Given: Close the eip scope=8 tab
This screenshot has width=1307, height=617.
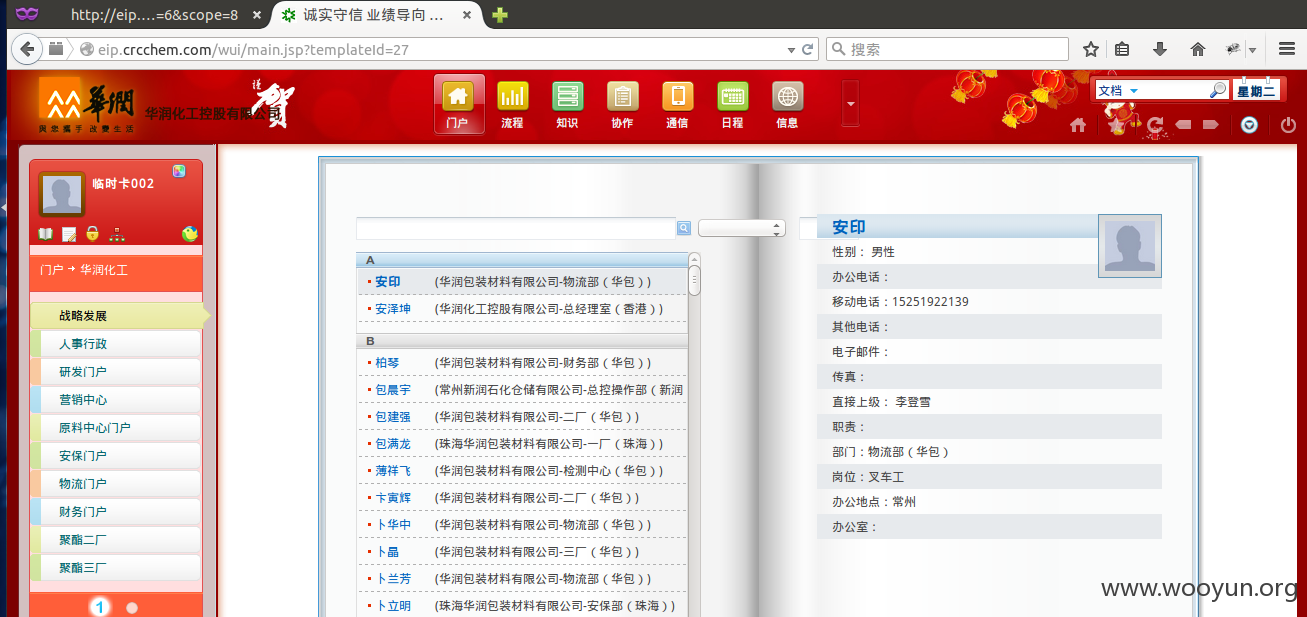Looking at the screenshot, I should click(257, 16).
